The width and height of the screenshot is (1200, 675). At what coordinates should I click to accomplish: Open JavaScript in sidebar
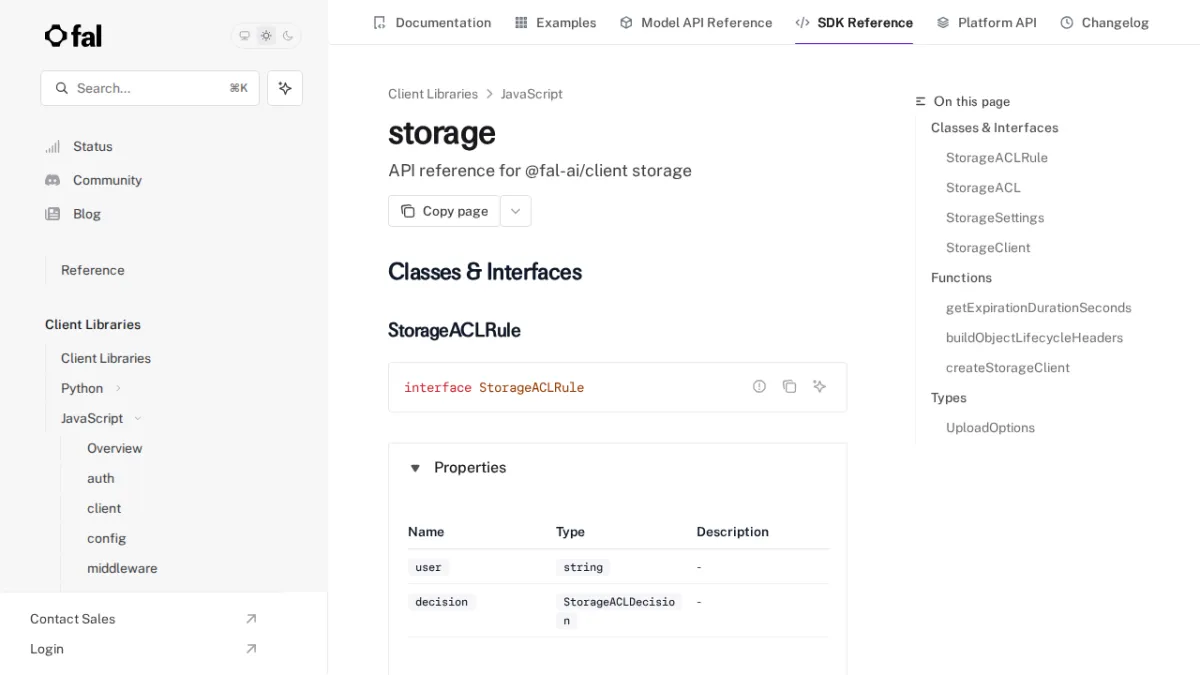pyautogui.click(x=92, y=418)
